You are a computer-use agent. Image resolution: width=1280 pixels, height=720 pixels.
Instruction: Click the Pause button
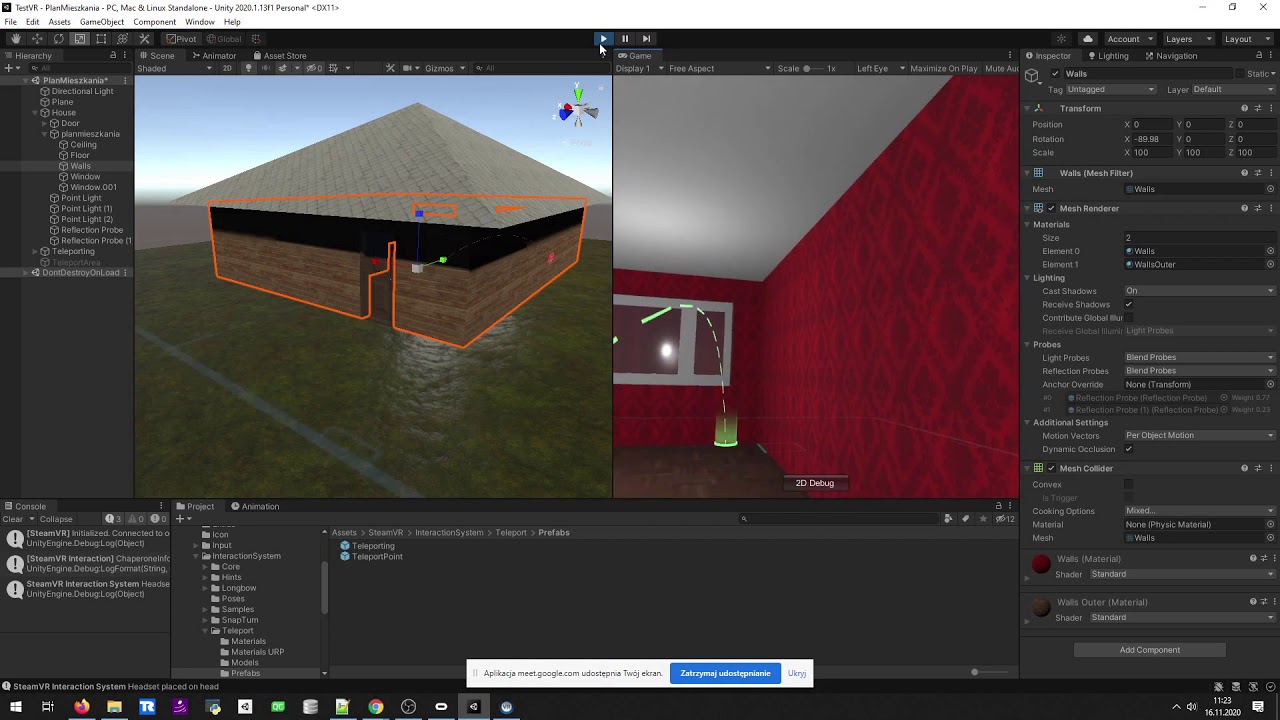pyautogui.click(x=625, y=39)
